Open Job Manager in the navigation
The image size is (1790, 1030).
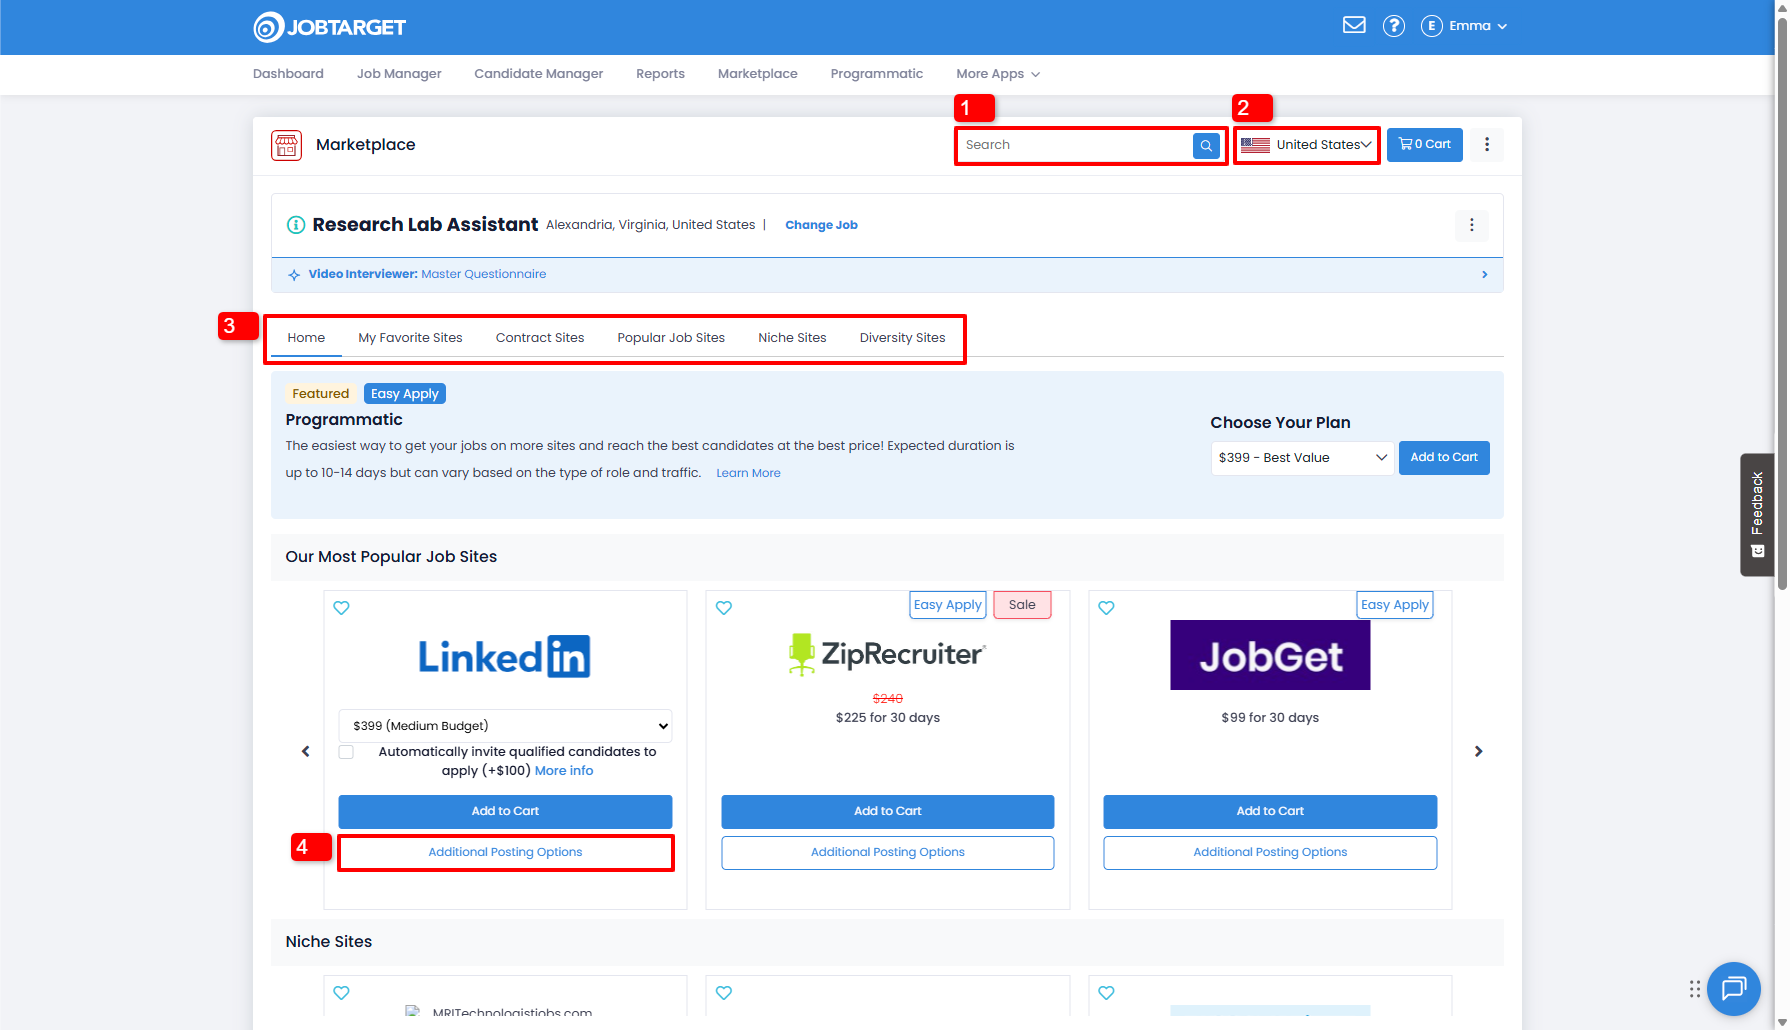point(399,74)
